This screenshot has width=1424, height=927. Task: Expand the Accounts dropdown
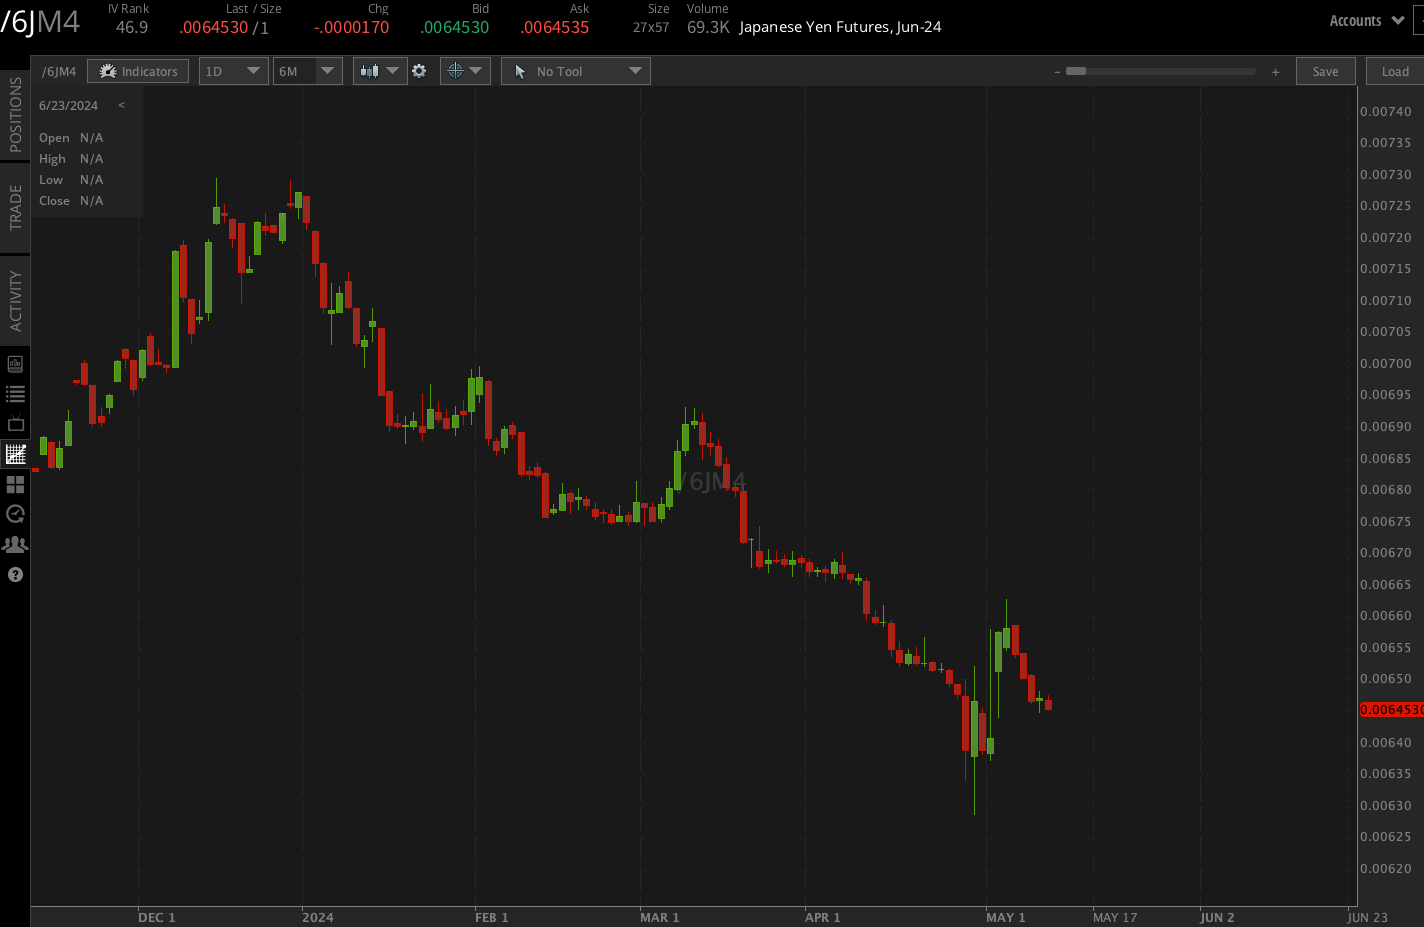1366,21
